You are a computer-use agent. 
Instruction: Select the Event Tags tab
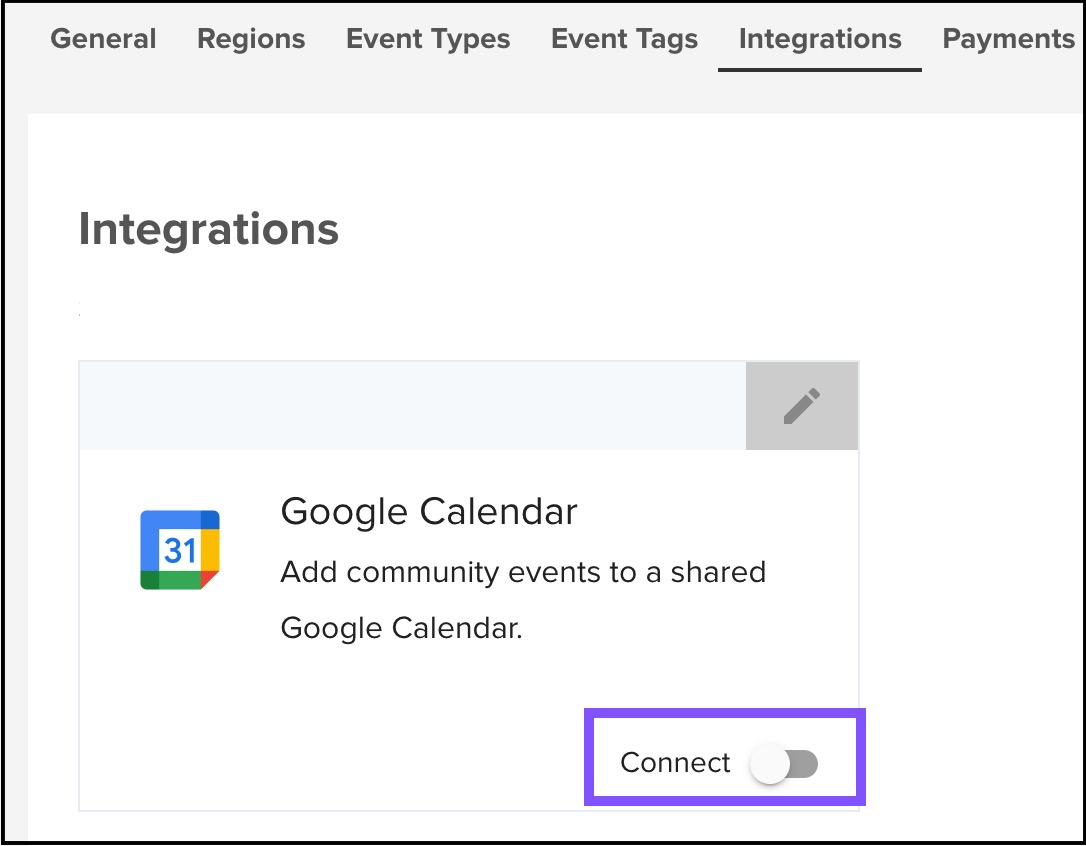coord(623,38)
